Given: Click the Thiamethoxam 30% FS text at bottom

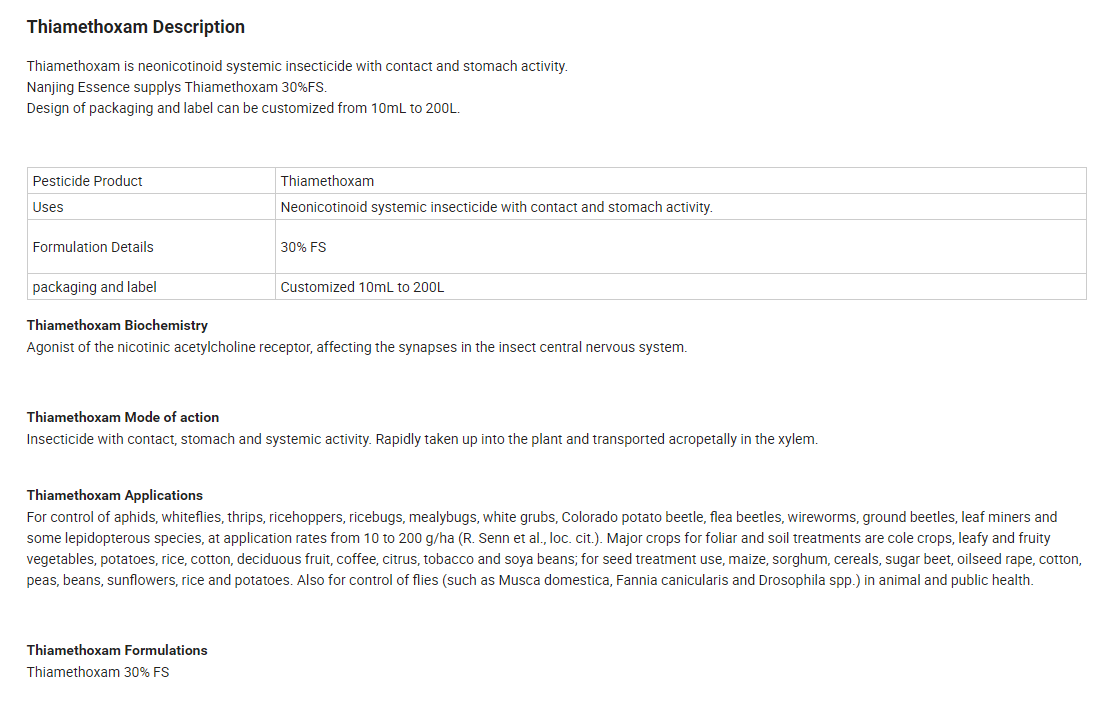Looking at the screenshot, I should (x=98, y=672).
